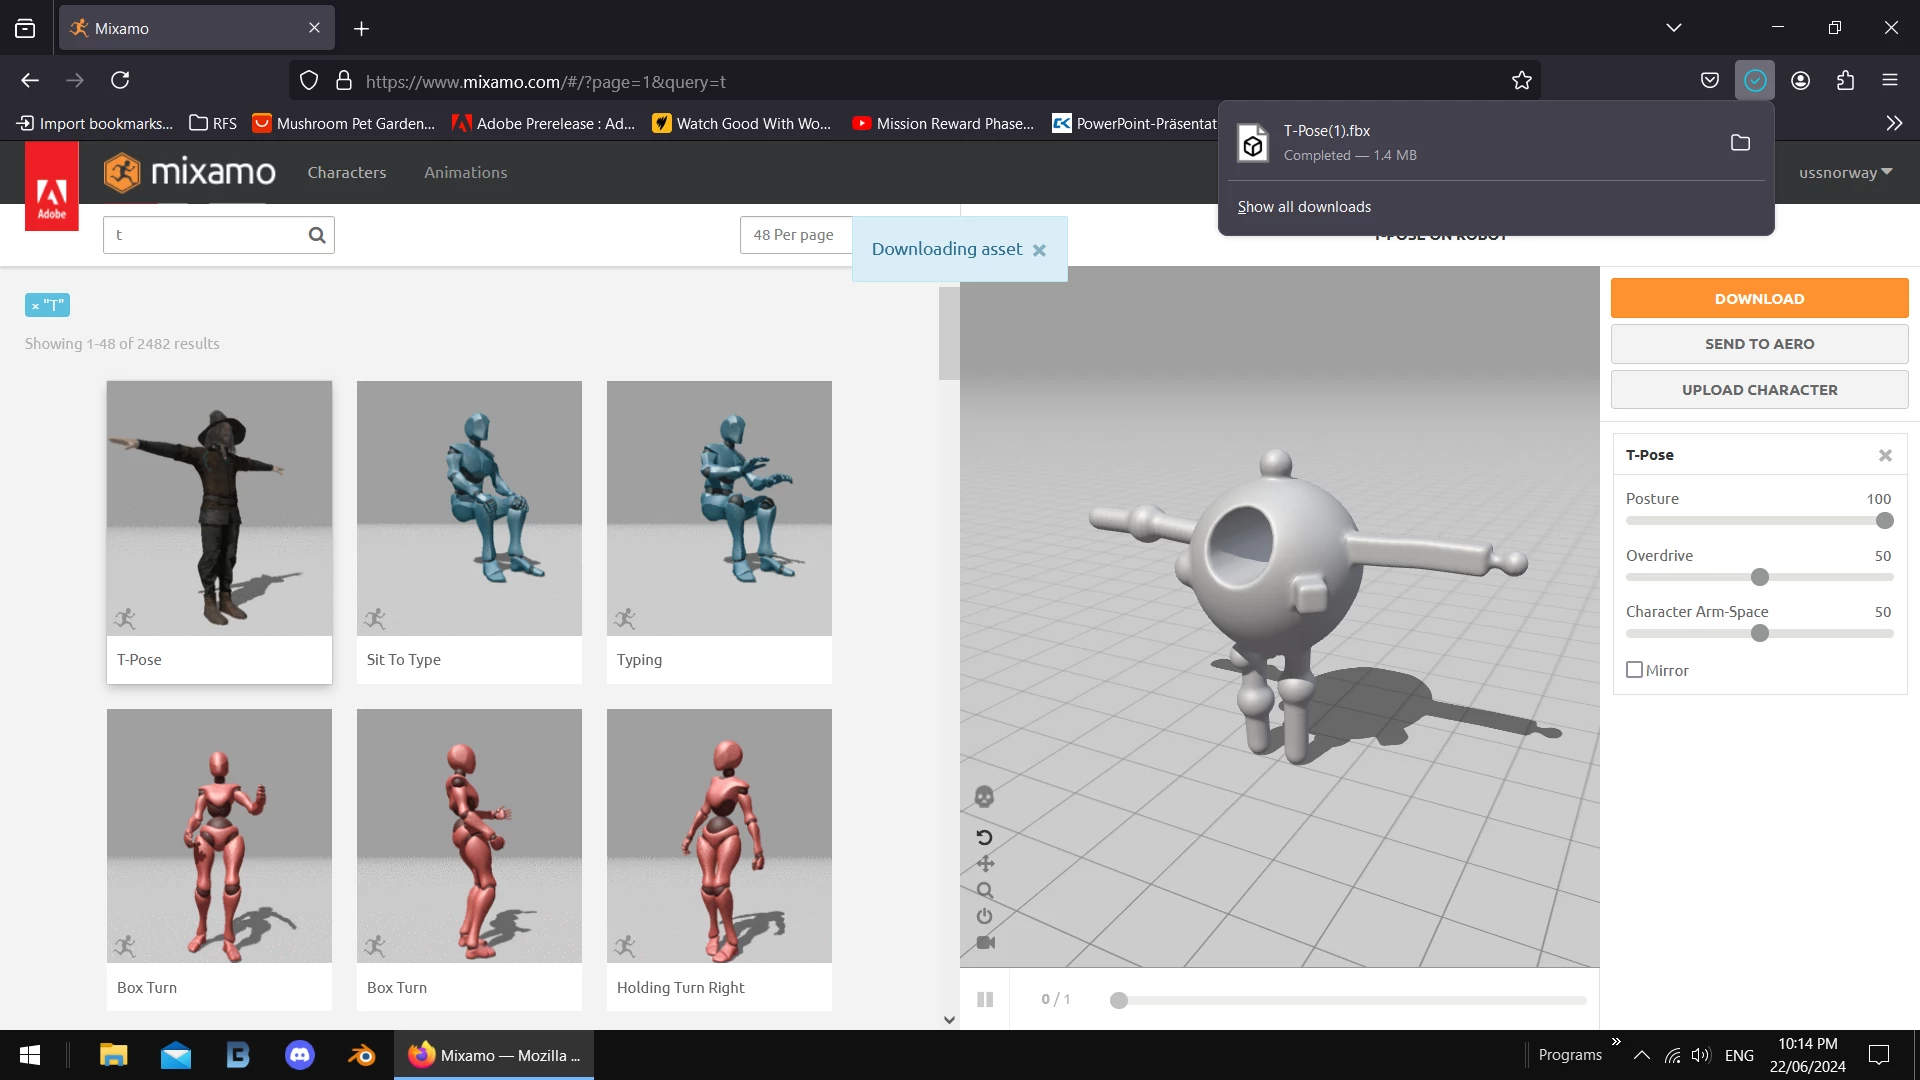Open Blender from the taskbar
This screenshot has height=1080, width=1920.
(361, 1055)
